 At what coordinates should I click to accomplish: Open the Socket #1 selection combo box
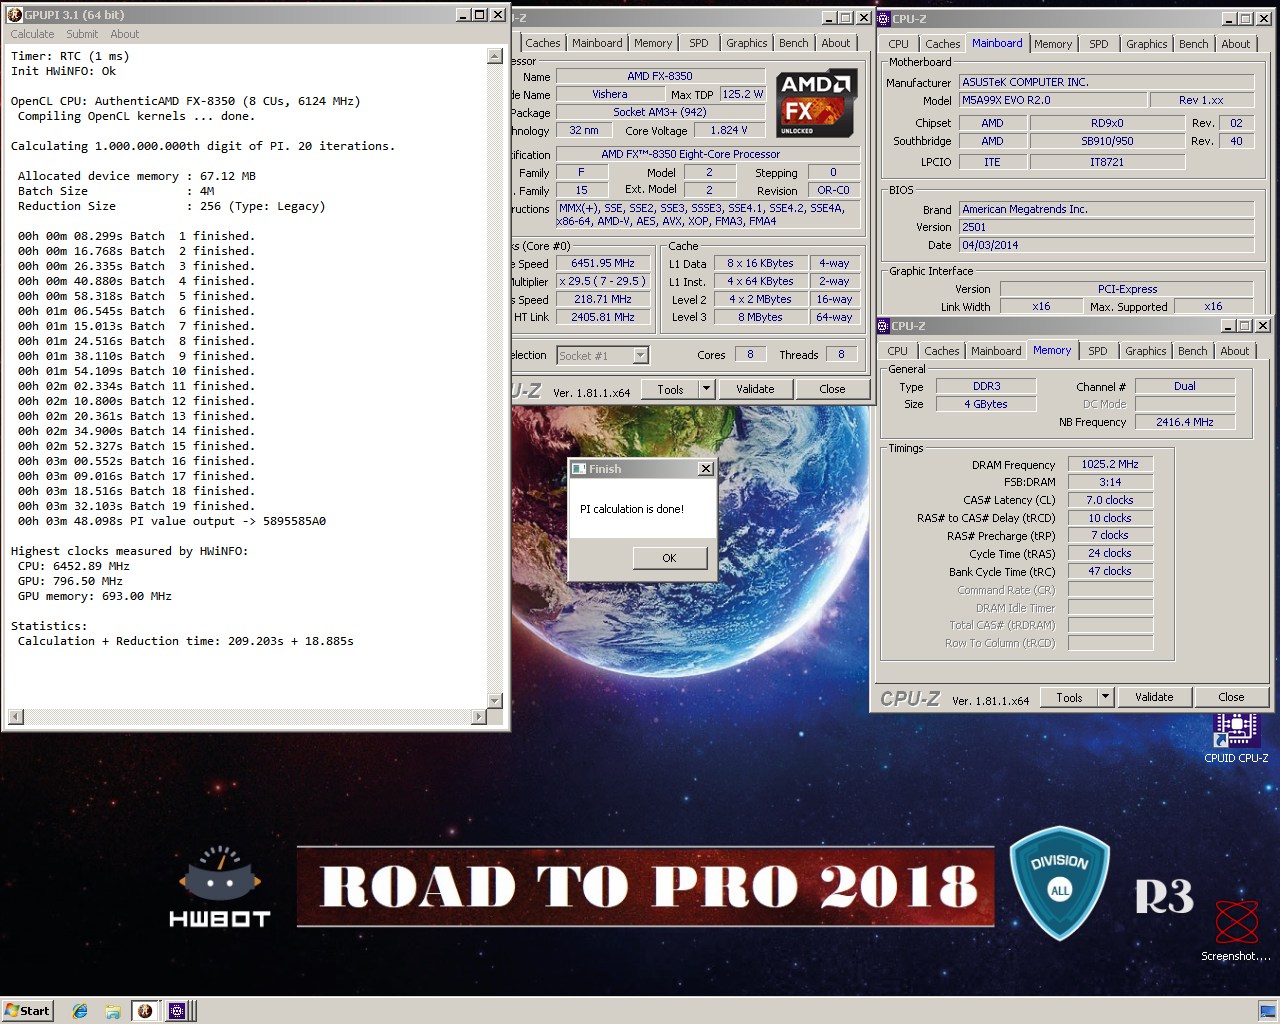coord(602,355)
